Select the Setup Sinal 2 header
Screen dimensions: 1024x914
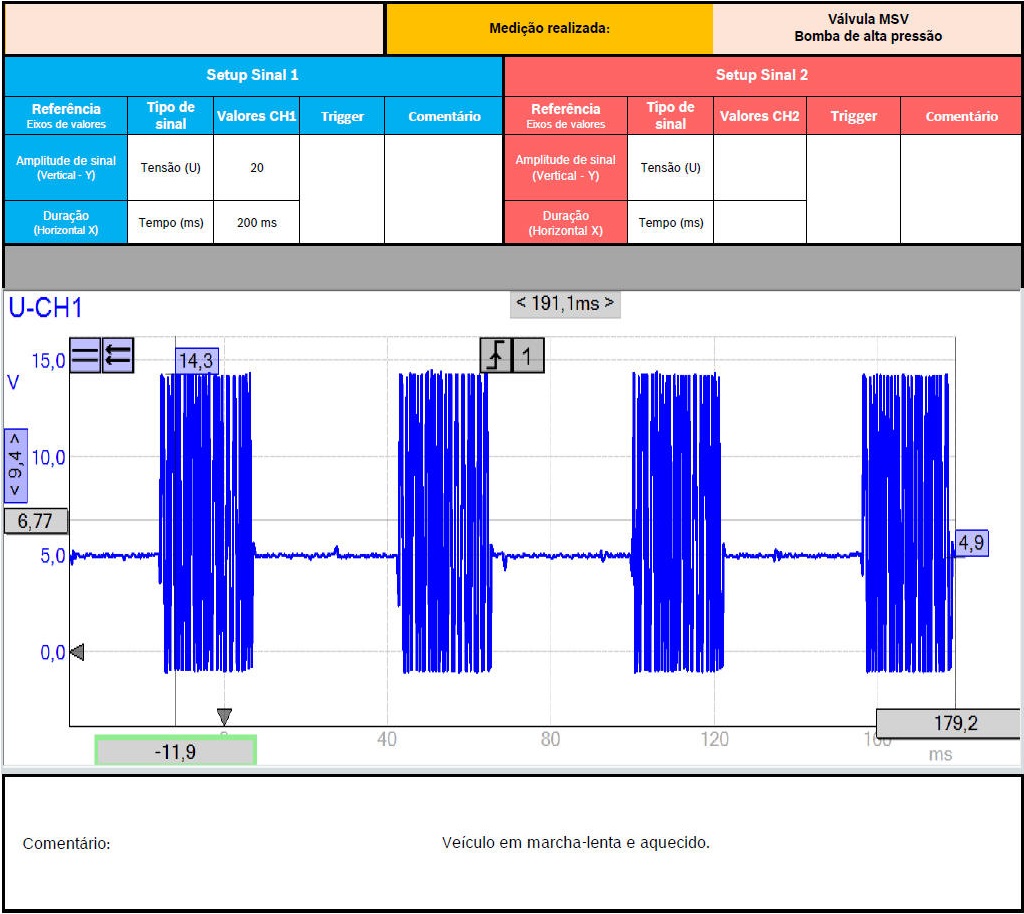[762, 75]
